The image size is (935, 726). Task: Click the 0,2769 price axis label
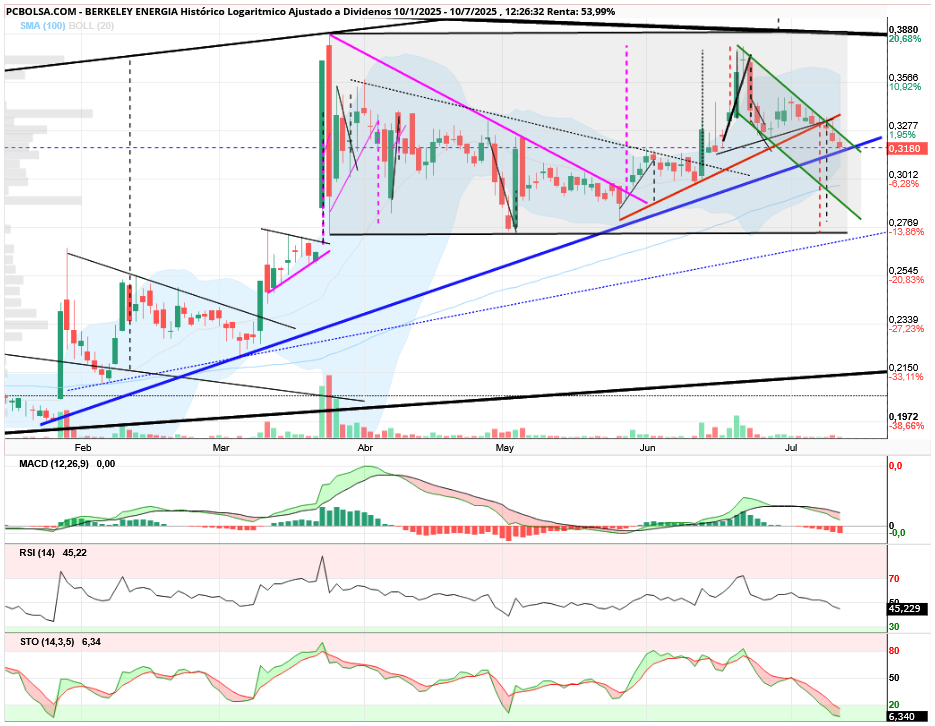tap(903, 222)
